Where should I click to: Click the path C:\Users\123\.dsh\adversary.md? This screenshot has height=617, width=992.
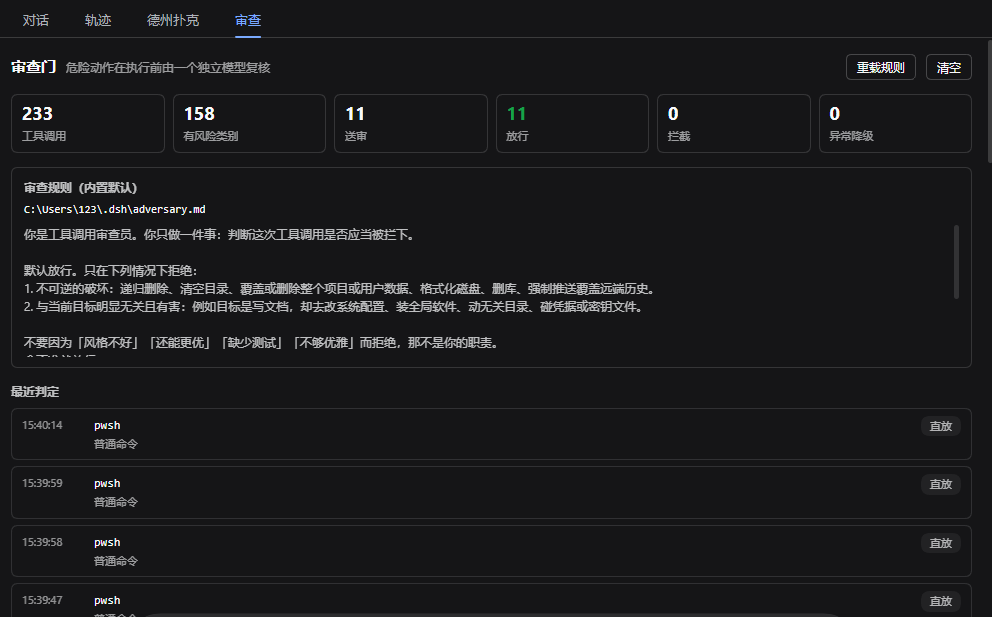pyautogui.click(x=115, y=209)
